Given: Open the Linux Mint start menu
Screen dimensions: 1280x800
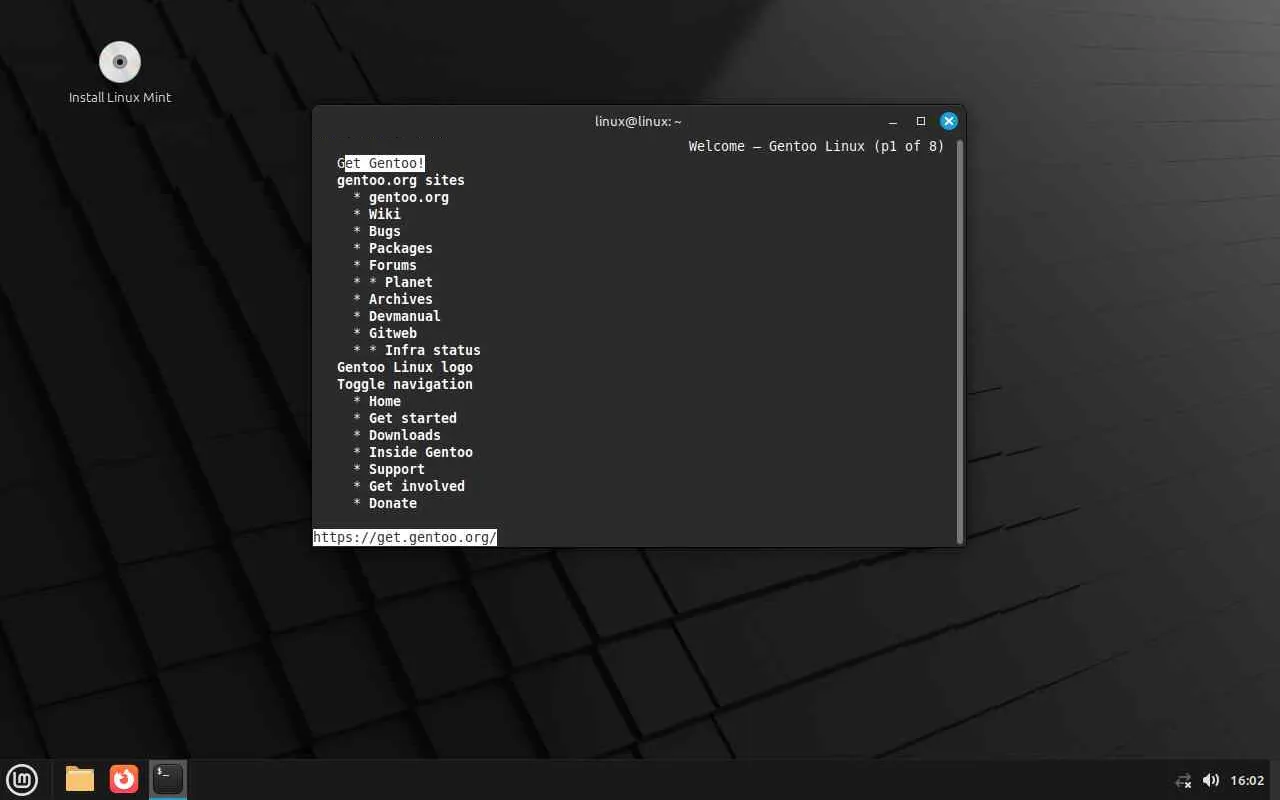Looking at the screenshot, I should point(22,779).
